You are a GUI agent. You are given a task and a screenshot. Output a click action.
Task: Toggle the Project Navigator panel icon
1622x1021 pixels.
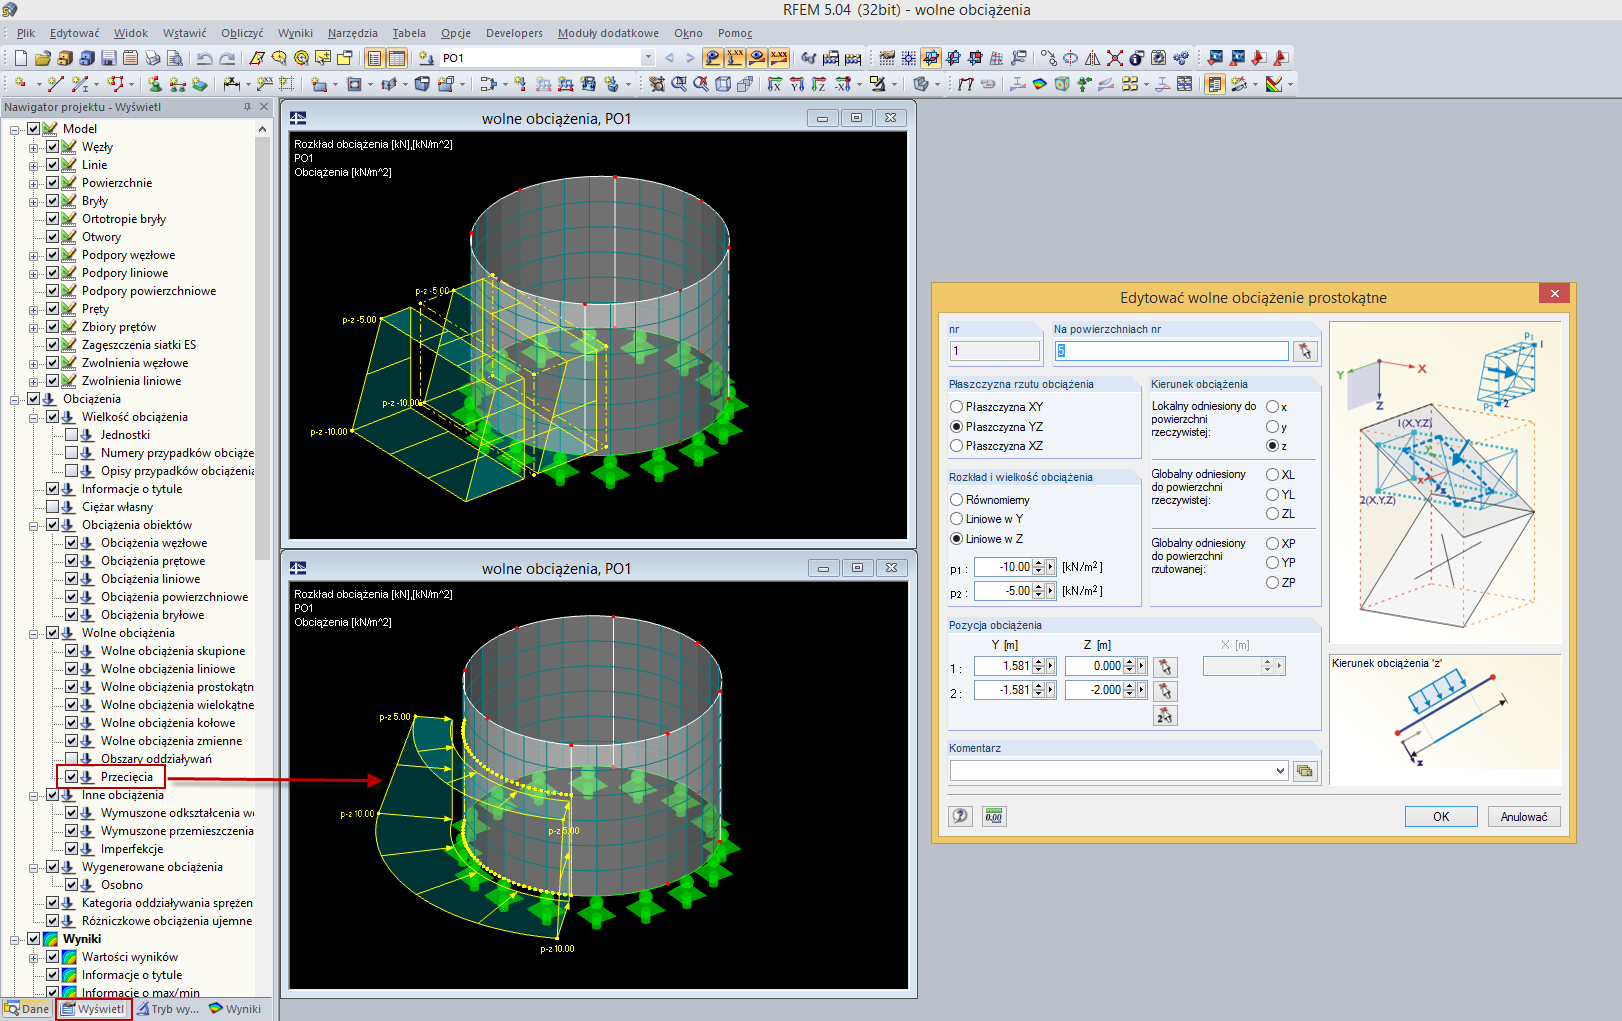(x=375, y=58)
